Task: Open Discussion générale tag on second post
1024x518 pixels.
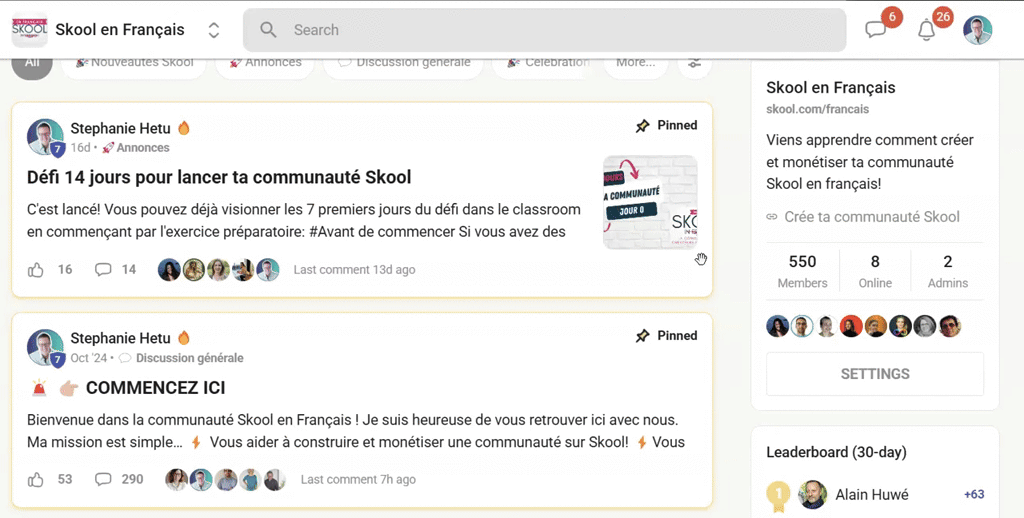Action: 181,358
